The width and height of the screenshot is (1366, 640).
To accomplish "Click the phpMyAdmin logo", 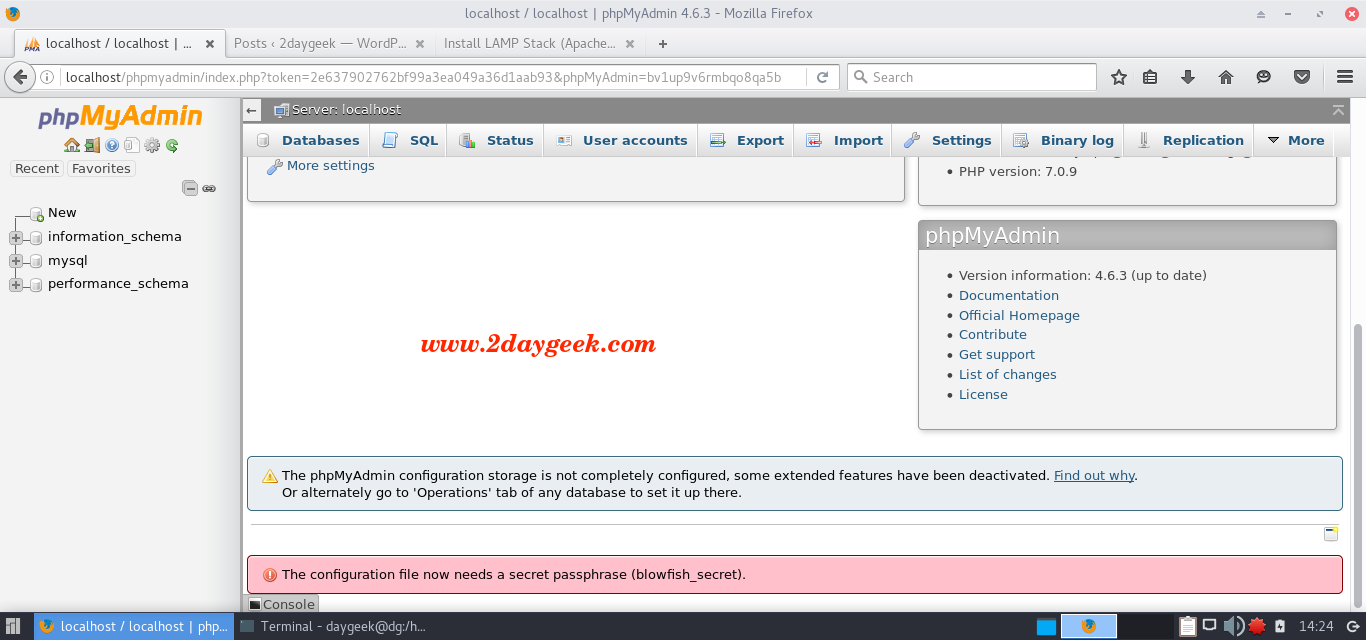I will [120, 117].
